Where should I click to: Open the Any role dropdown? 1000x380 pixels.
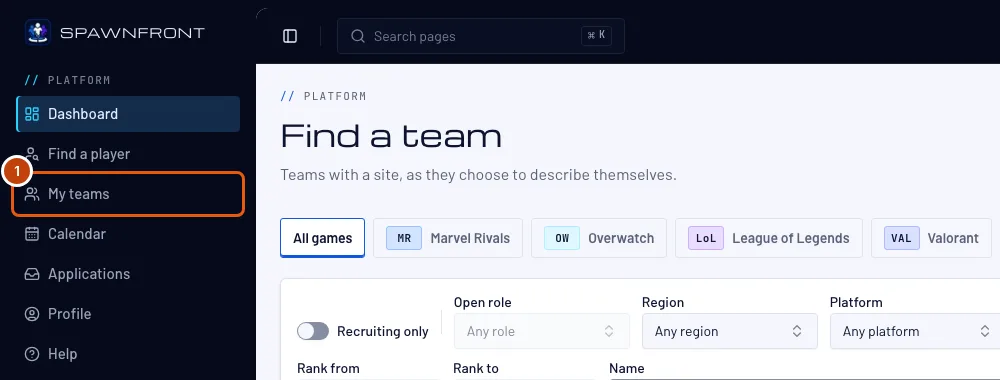[541, 332]
